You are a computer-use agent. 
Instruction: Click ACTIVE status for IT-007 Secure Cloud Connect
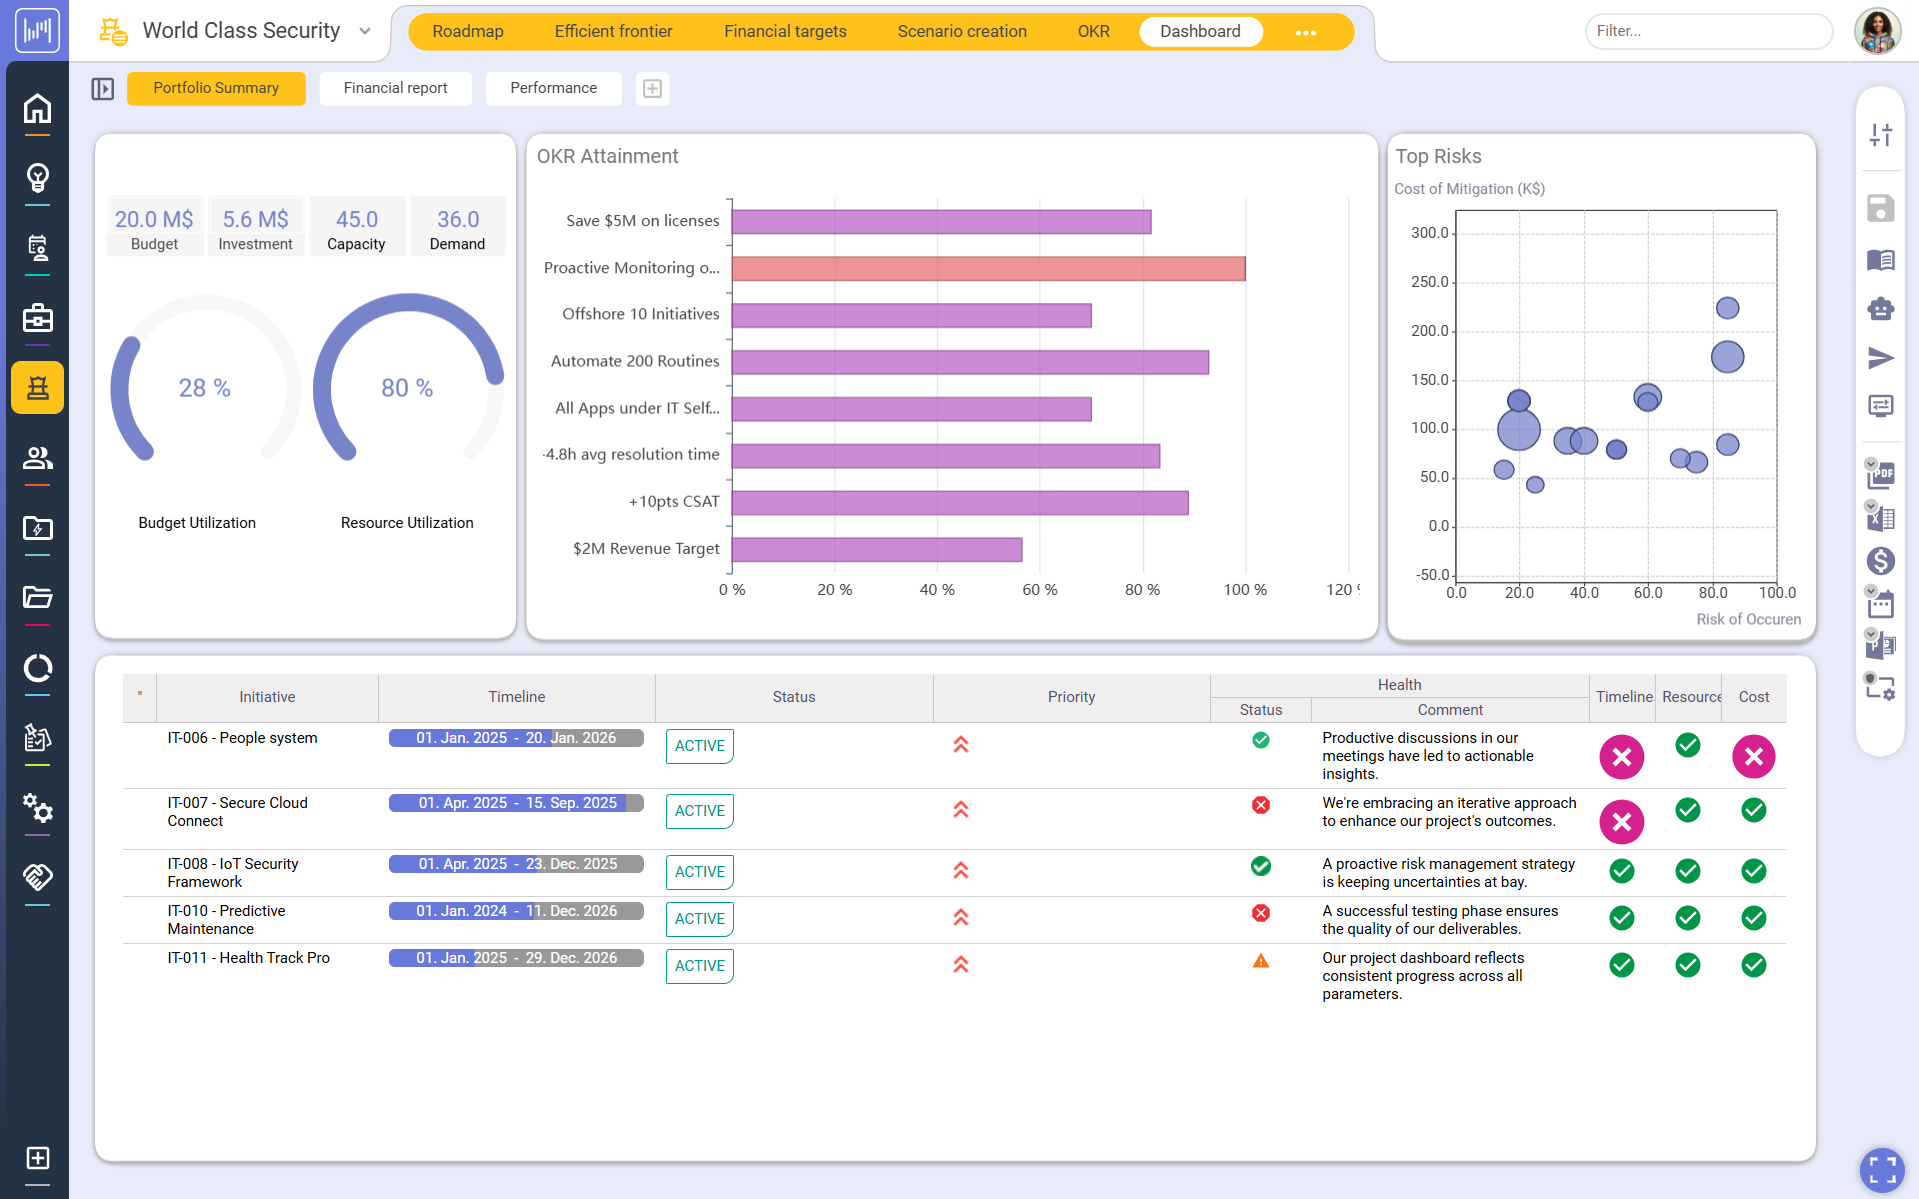click(699, 811)
